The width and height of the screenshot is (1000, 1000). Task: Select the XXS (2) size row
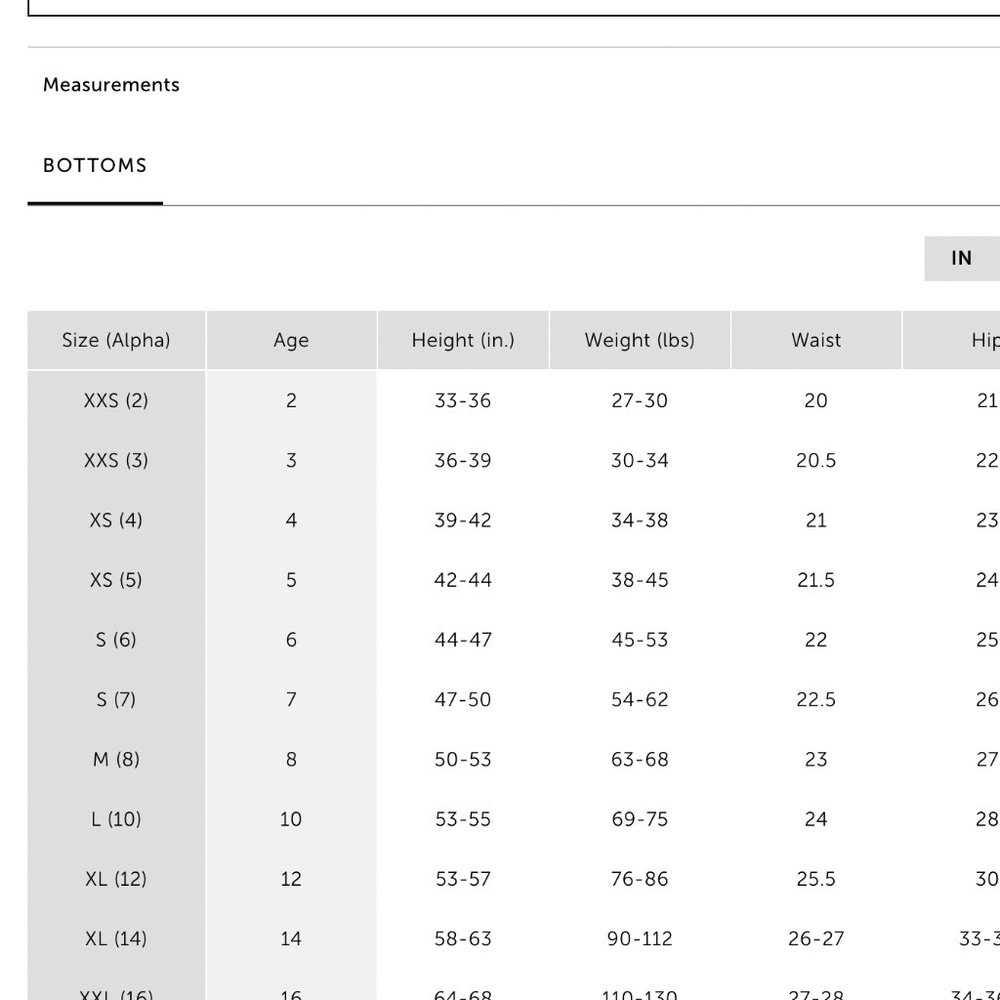(514, 401)
